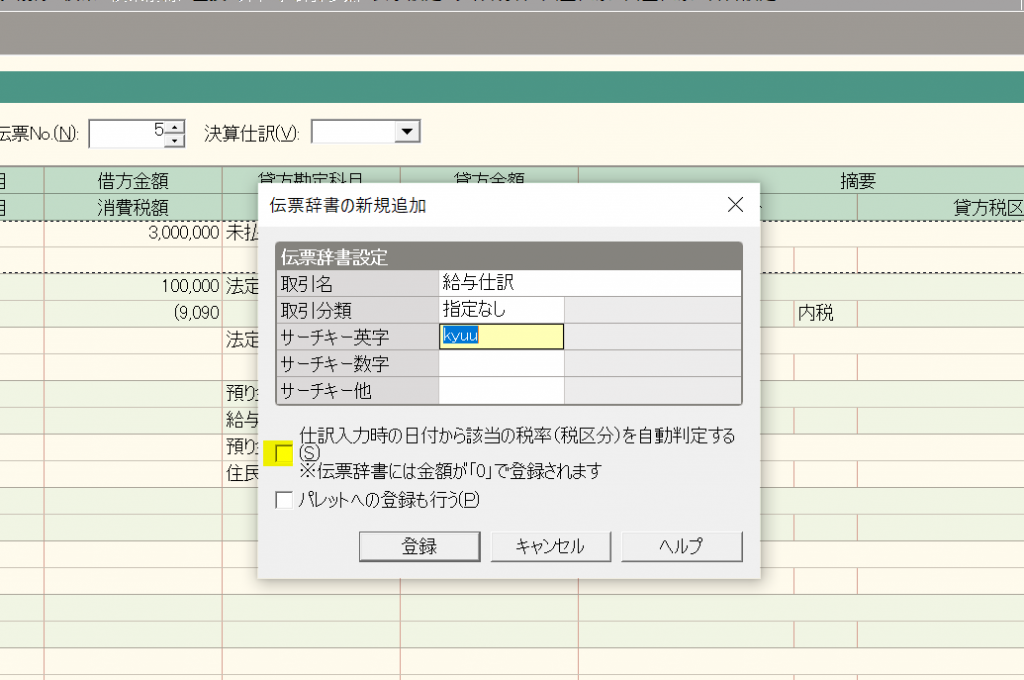1024x680 pixels.
Task: Expand the 決算仕訳 dropdown
Action: pyautogui.click(x=406, y=132)
